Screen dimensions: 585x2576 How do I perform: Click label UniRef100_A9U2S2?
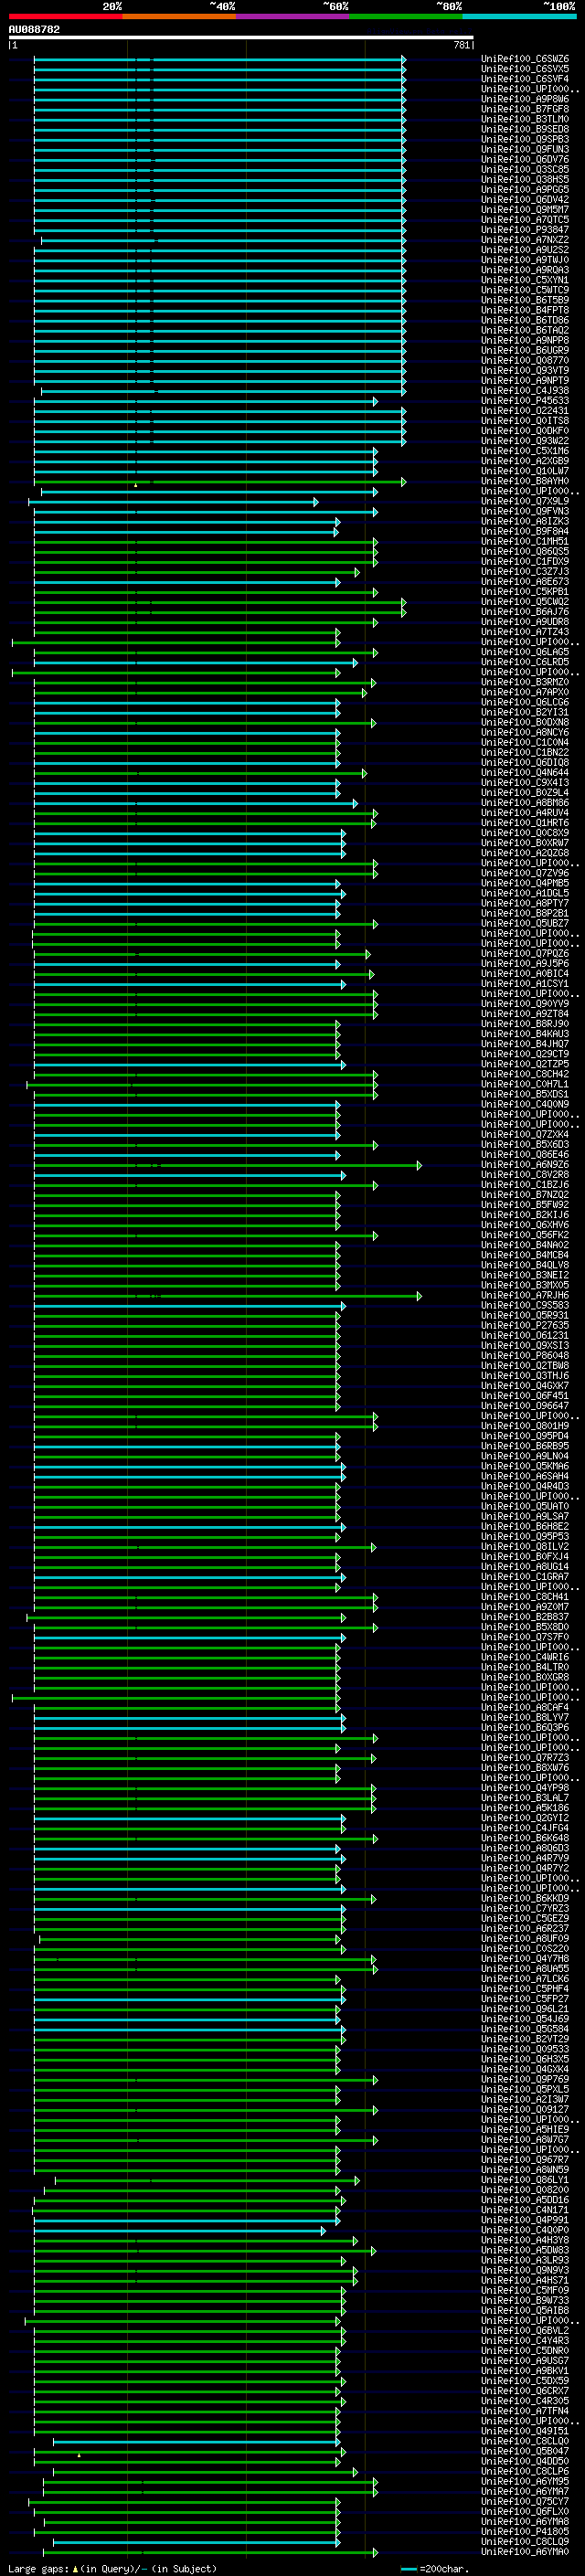click(525, 250)
